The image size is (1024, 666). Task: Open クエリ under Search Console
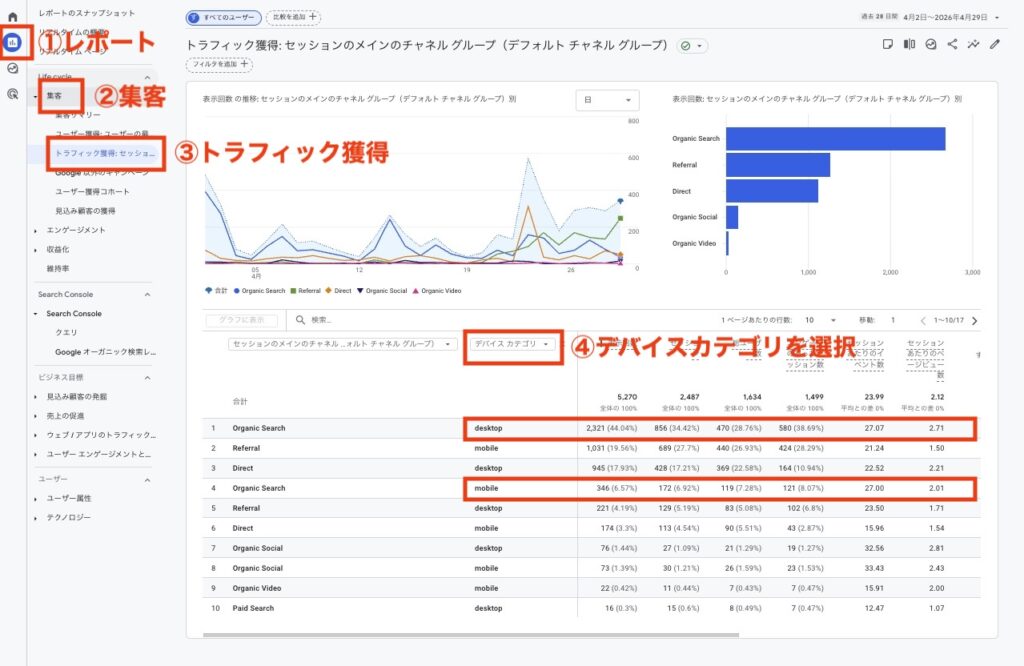click(66, 332)
